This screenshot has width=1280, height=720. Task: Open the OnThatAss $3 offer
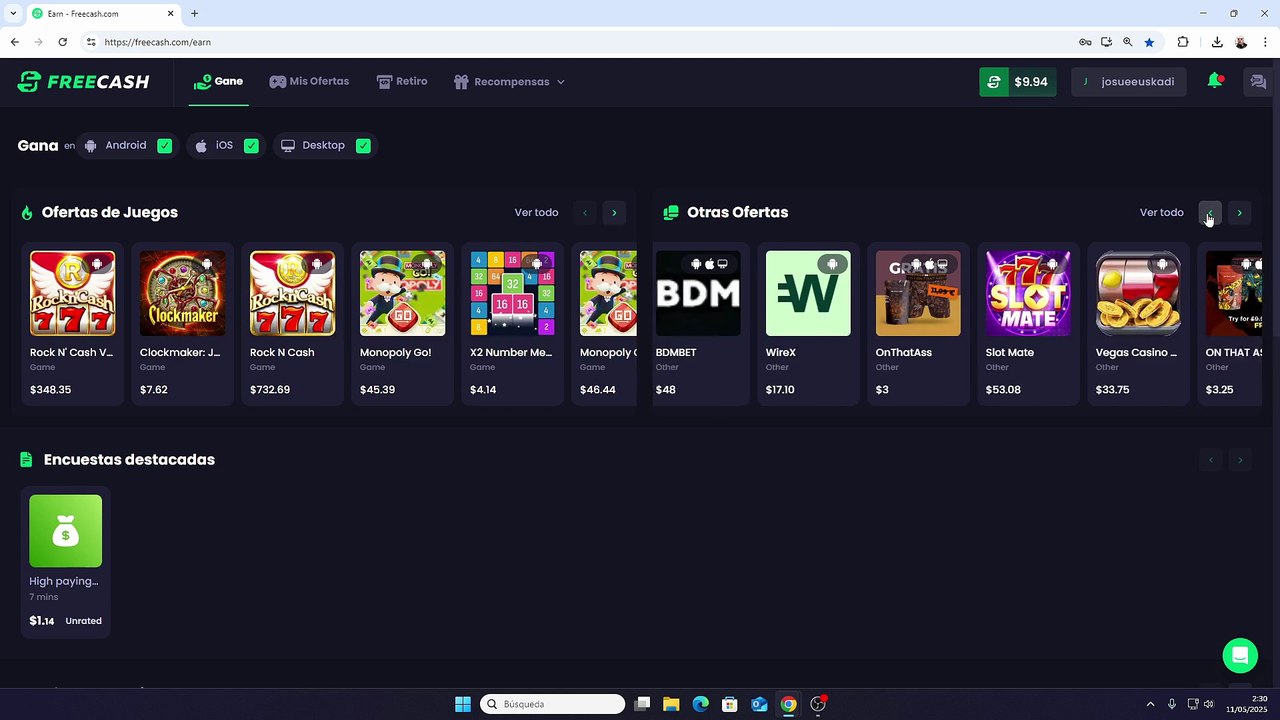coord(918,323)
